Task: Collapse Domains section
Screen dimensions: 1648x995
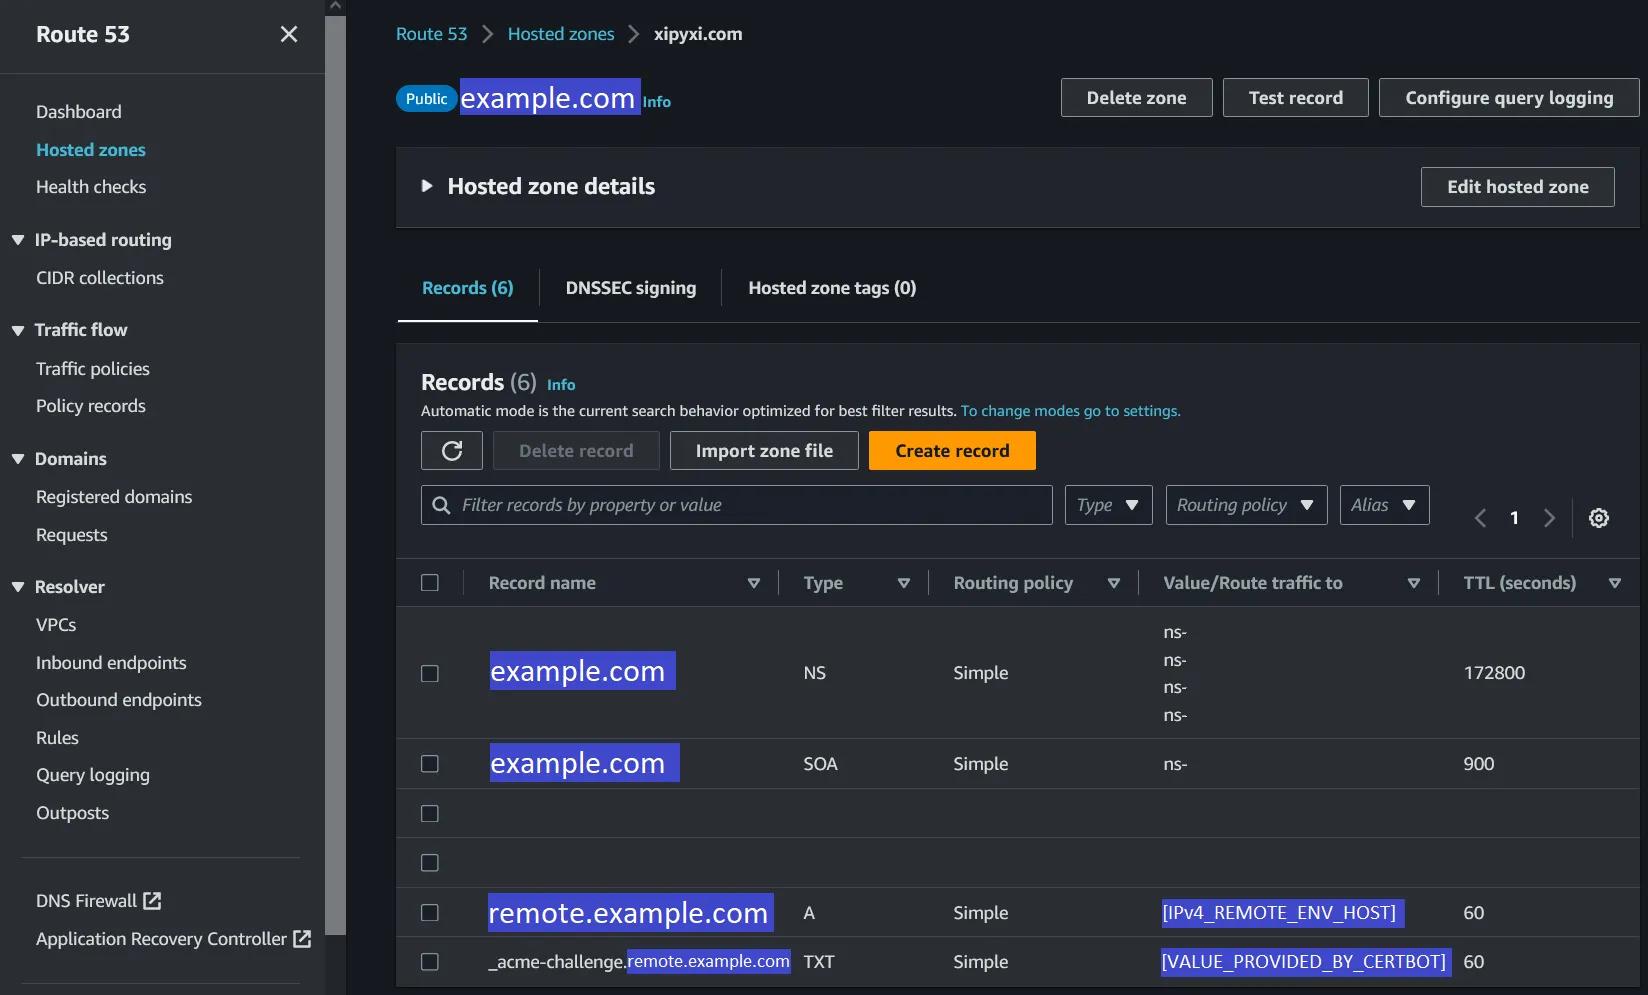Action: tap(18, 459)
